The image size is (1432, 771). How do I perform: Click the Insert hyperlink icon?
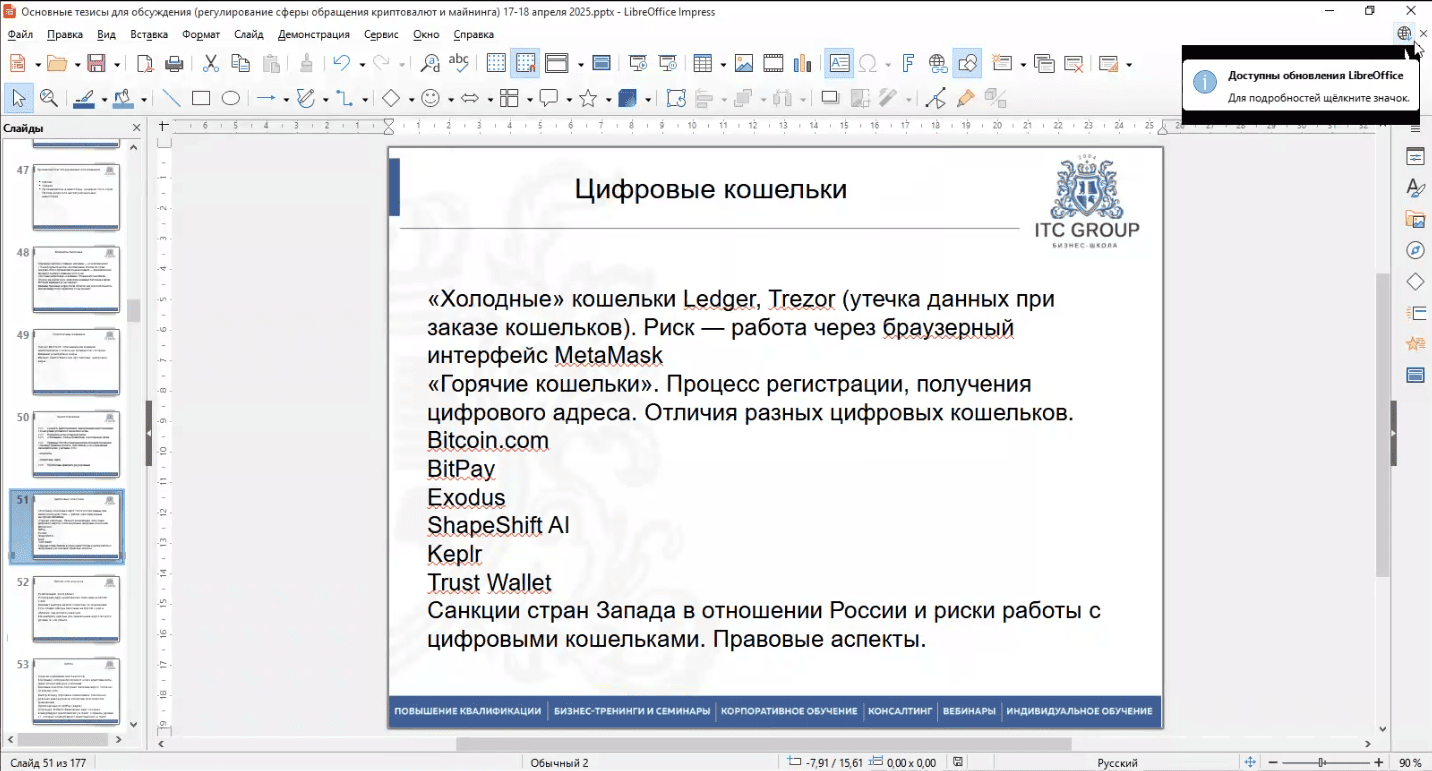[x=937, y=64]
